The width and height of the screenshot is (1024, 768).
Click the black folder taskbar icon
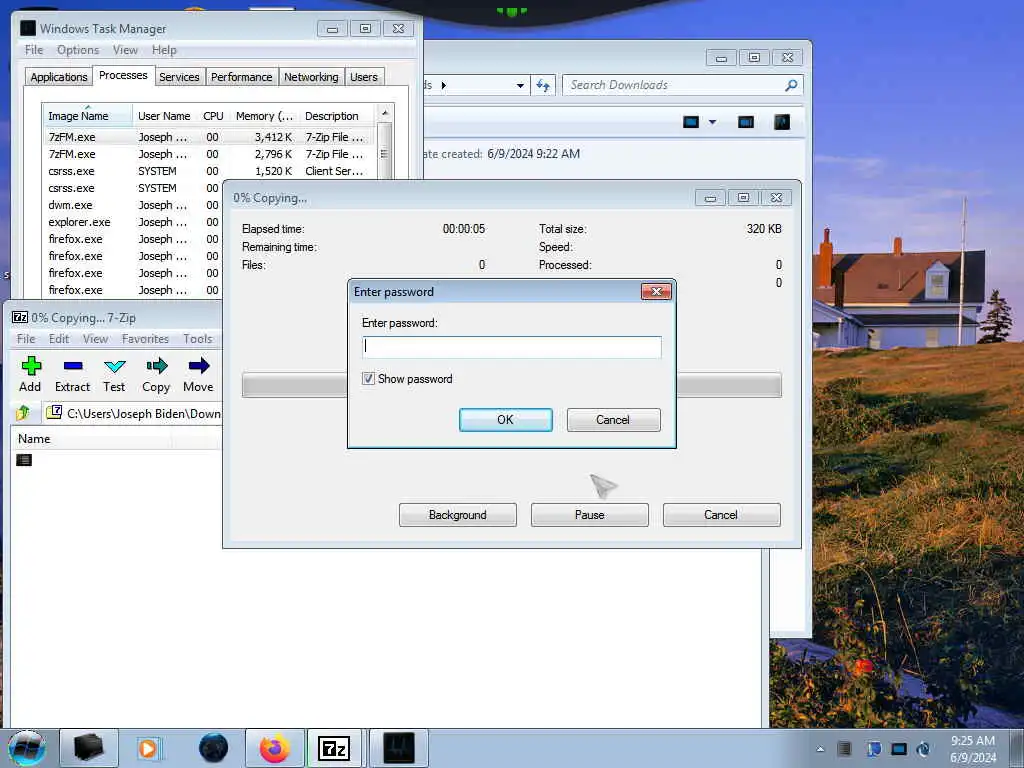[89, 748]
